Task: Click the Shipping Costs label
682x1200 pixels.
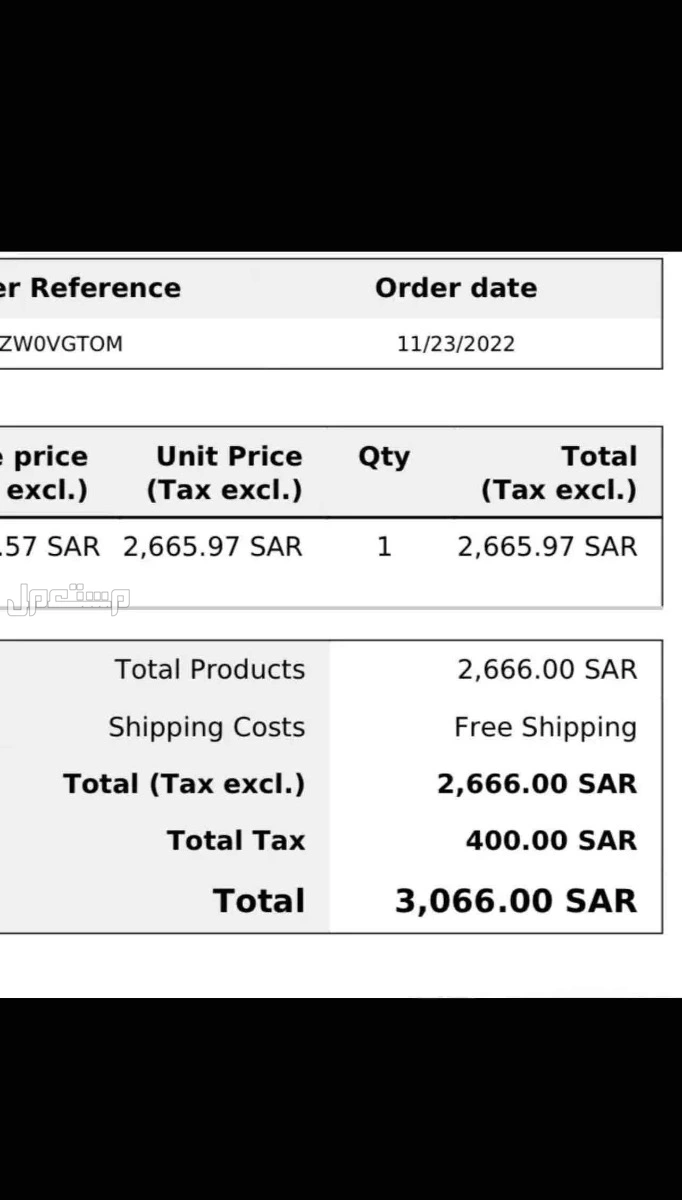Action: [207, 727]
